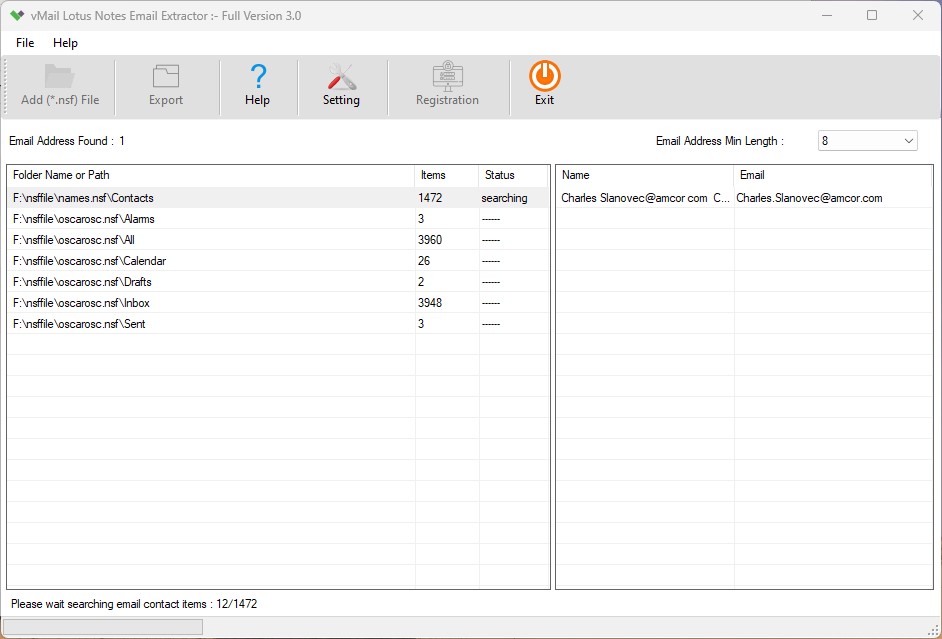Open the File menu

[25, 43]
